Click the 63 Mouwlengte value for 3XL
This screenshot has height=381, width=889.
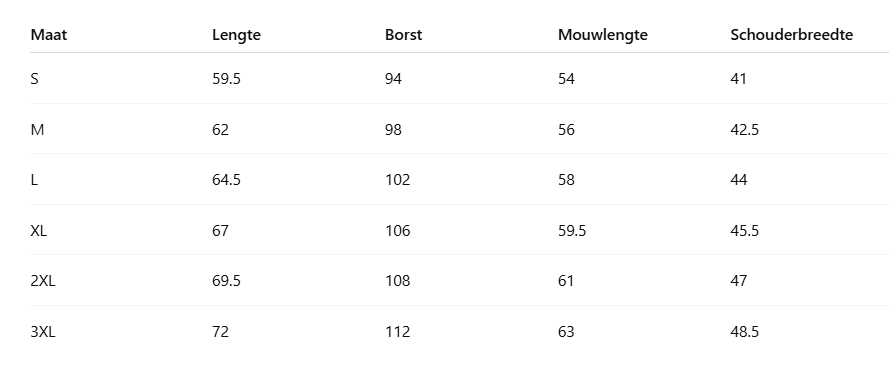pyautogui.click(x=566, y=332)
